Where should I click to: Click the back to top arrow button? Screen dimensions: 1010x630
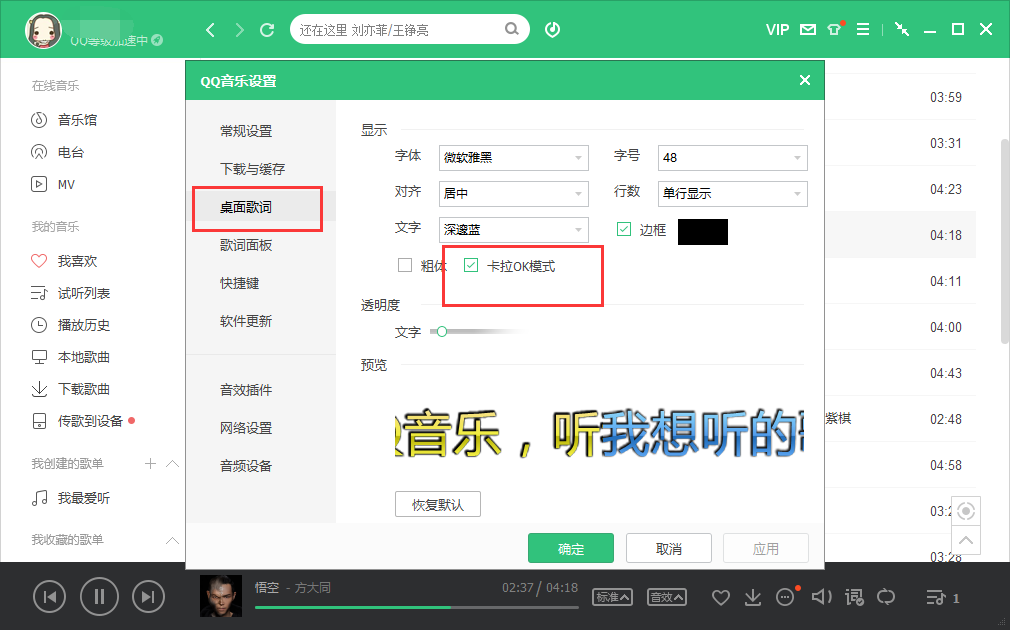(966, 540)
